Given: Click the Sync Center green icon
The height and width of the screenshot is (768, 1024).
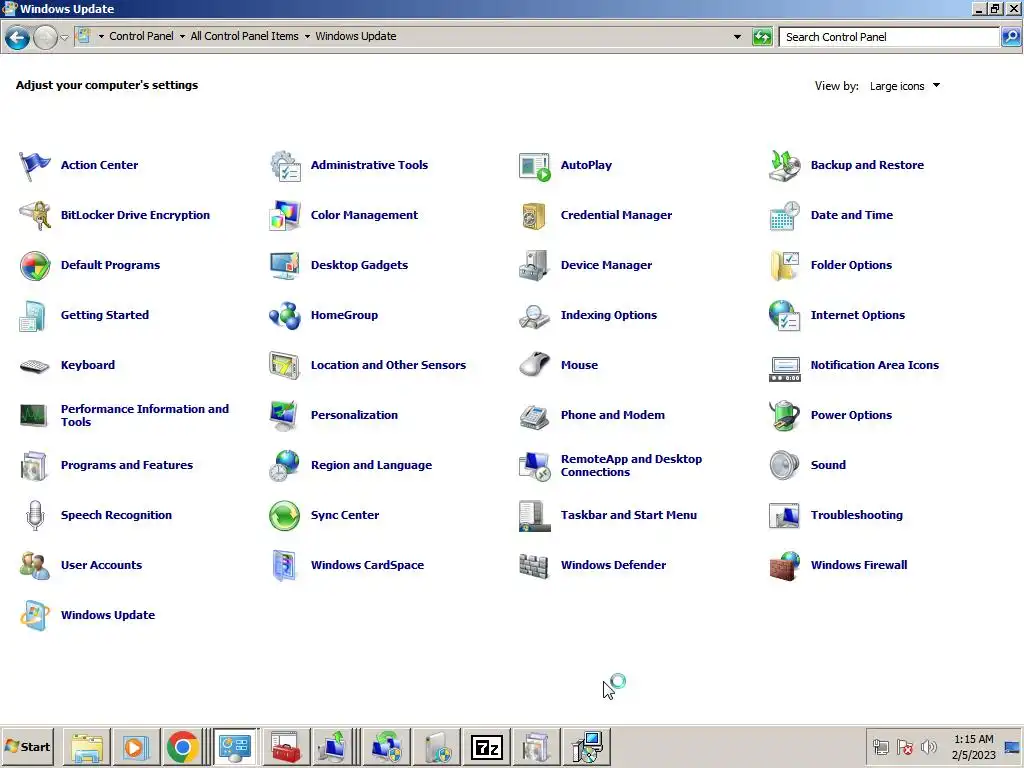Looking at the screenshot, I should point(285,515).
